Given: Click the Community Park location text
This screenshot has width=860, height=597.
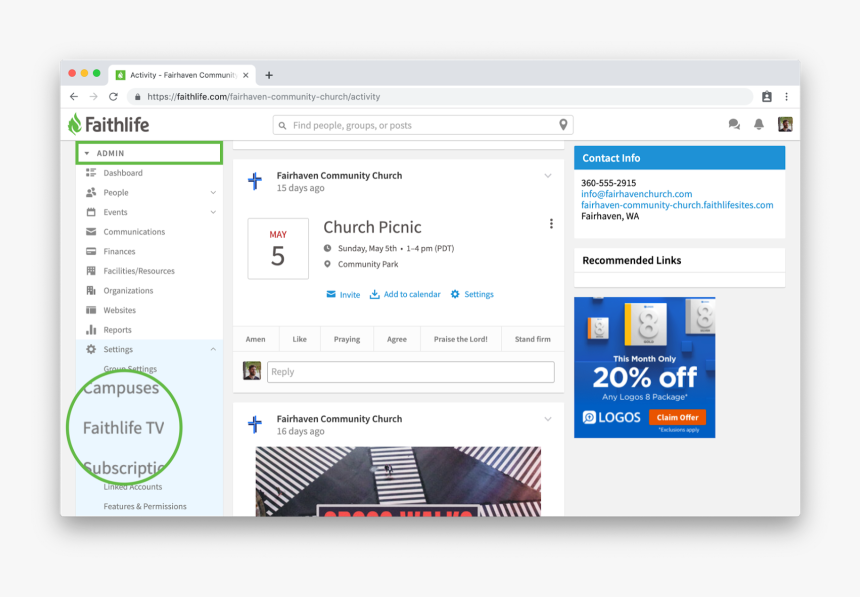Looking at the screenshot, I should (x=368, y=264).
